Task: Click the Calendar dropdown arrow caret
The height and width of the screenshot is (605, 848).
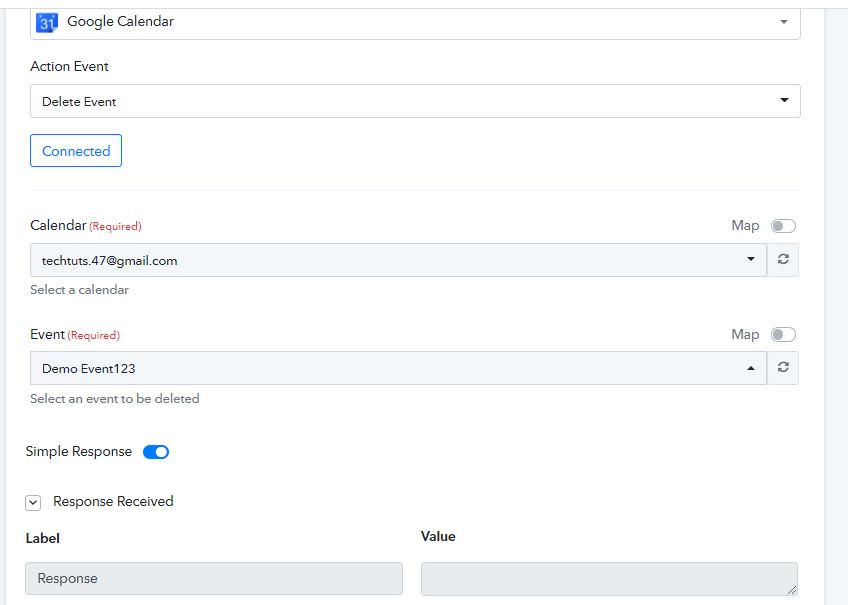Action: point(751,259)
